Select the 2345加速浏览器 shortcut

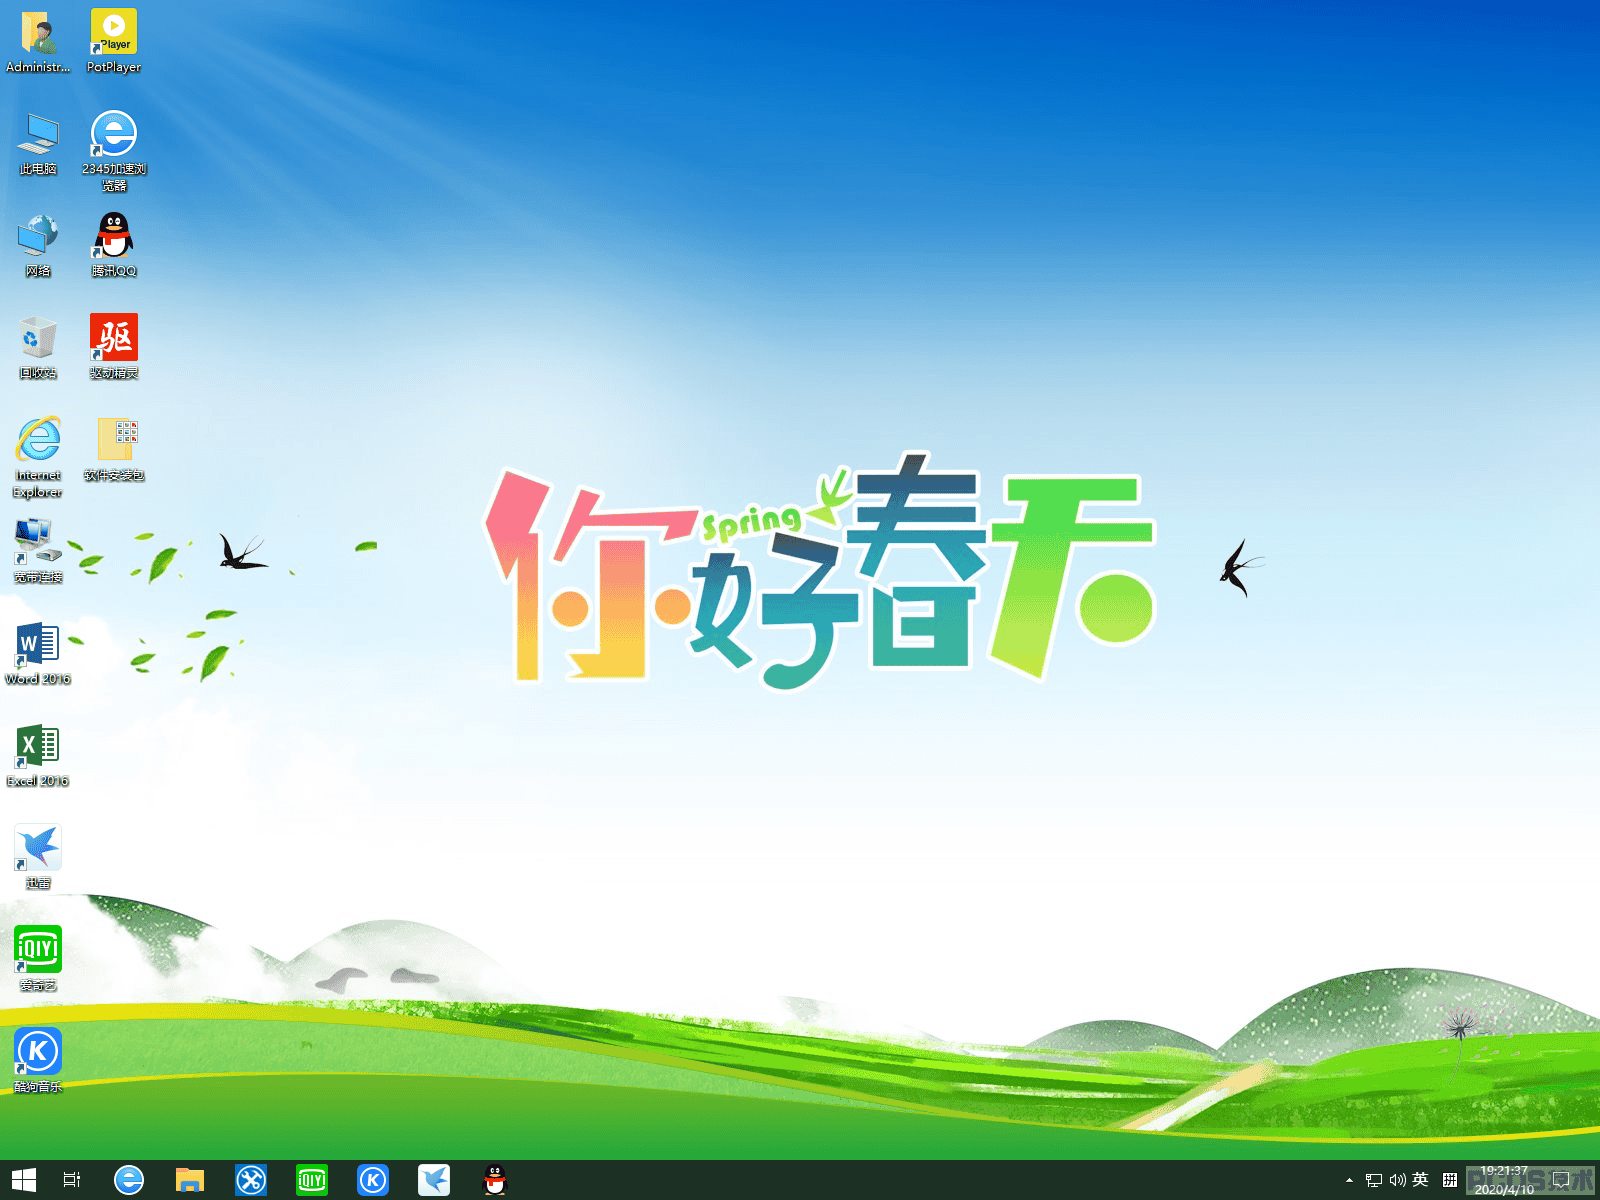pos(114,150)
